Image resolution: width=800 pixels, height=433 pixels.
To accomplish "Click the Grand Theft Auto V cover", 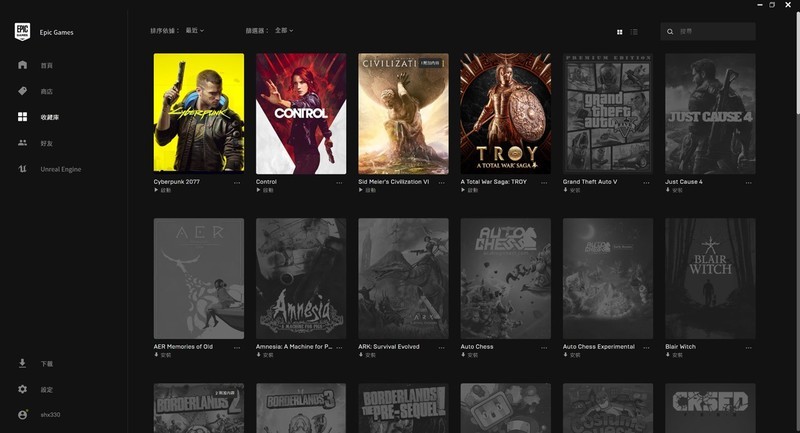I will point(608,113).
